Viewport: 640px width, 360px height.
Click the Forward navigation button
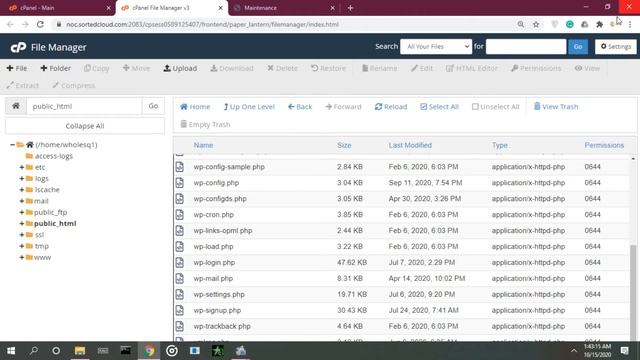point(343,107)
